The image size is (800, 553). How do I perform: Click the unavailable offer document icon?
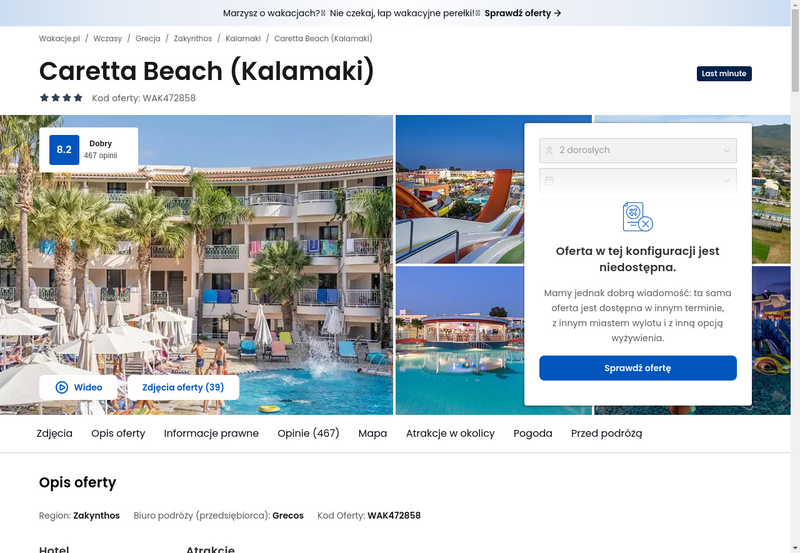coord(638,217)
